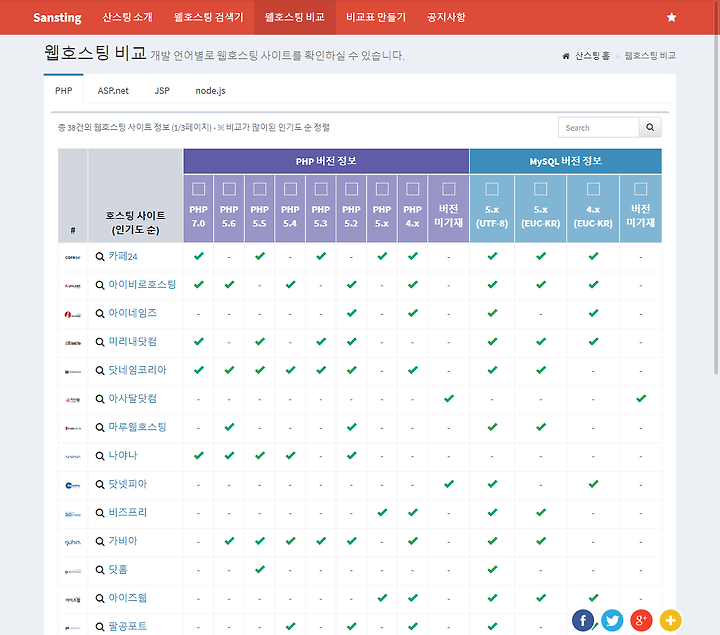Switch to the JSP tab
Screen dimensions: 720x635
click(162, 90)
